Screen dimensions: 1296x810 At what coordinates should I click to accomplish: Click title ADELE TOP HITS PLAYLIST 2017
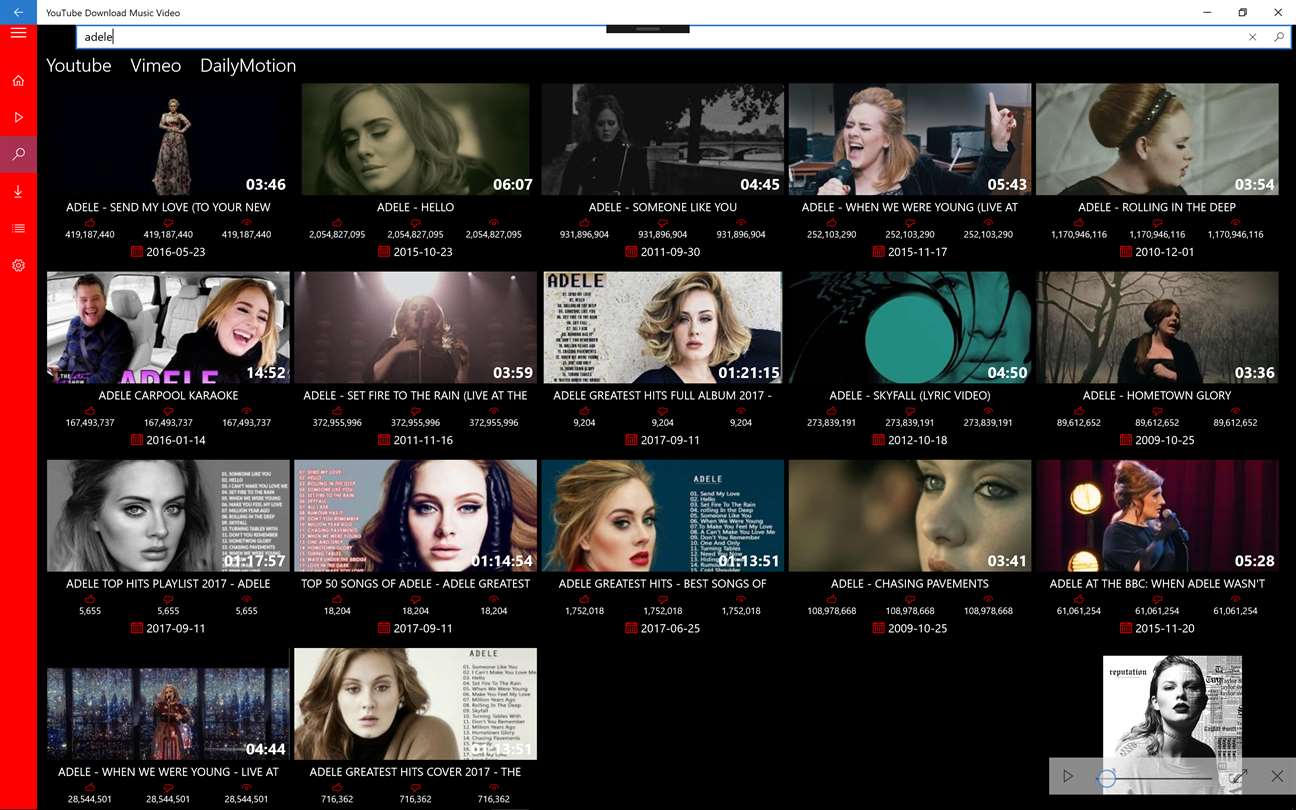coord(168,583)
